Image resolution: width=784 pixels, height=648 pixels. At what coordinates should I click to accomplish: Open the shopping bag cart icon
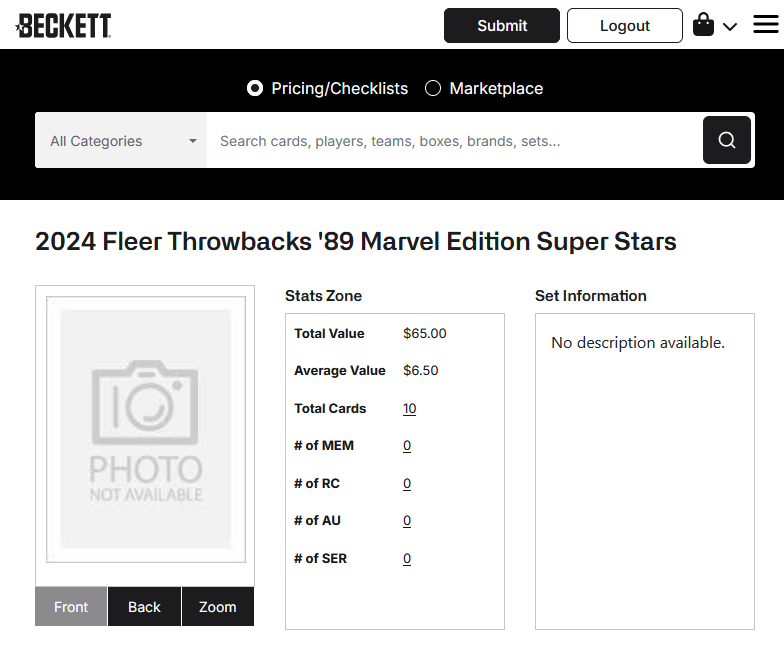703,24
